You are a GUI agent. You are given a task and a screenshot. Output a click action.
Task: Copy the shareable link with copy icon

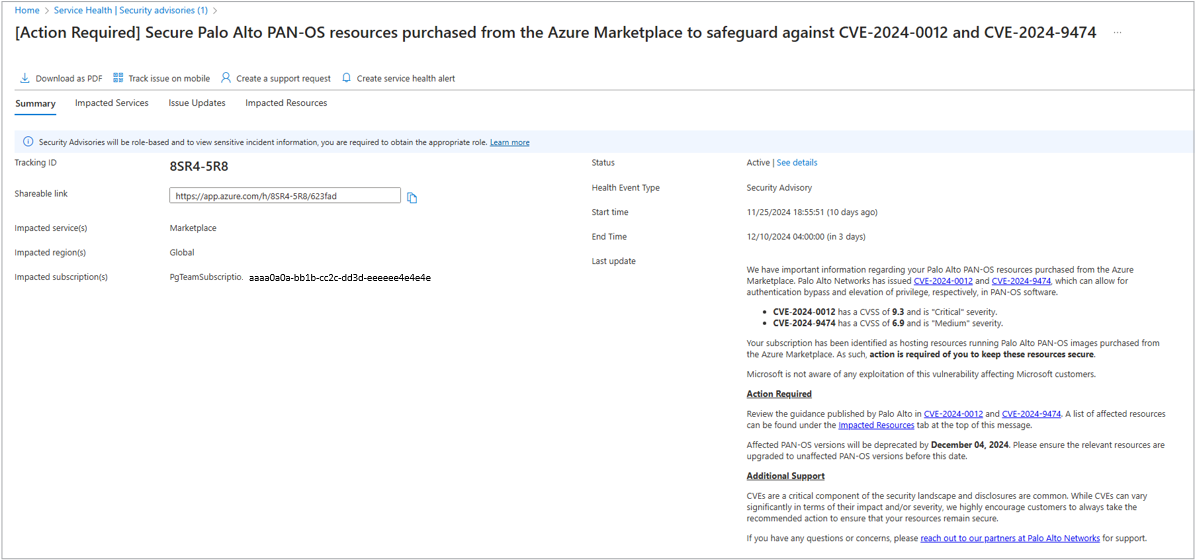click(x=412, y=197)
